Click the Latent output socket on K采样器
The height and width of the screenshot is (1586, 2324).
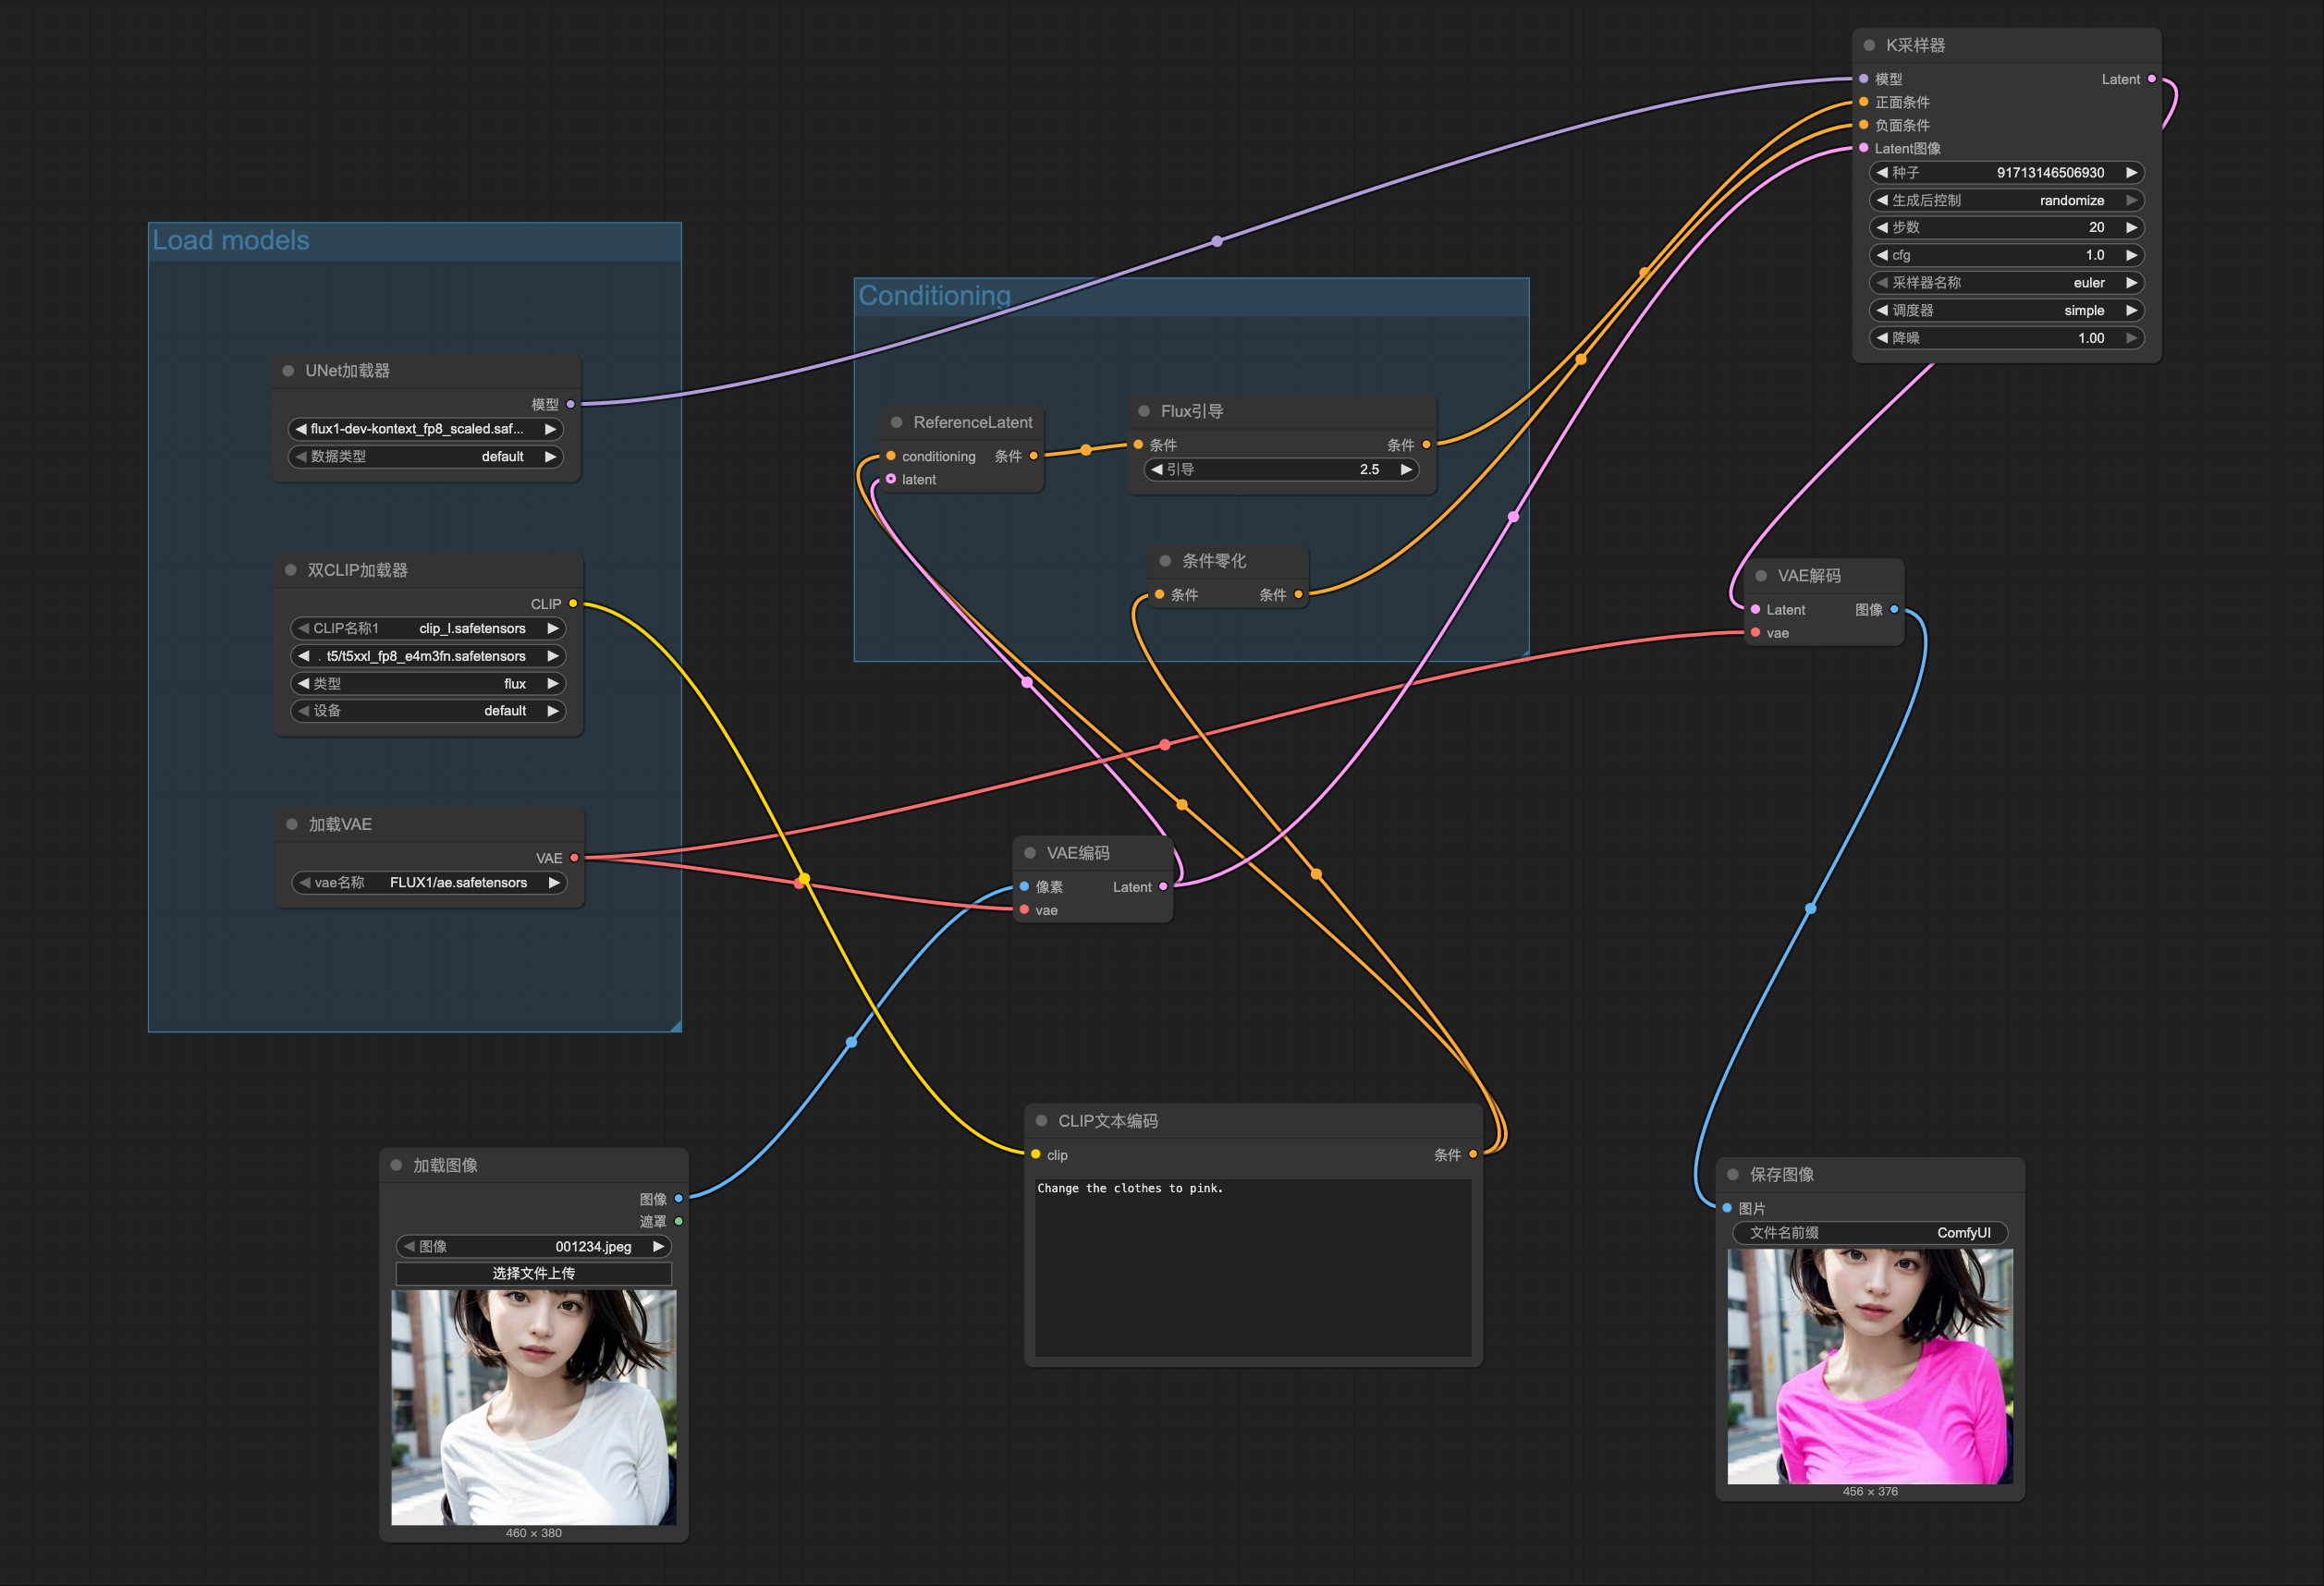click(2151, 79)
